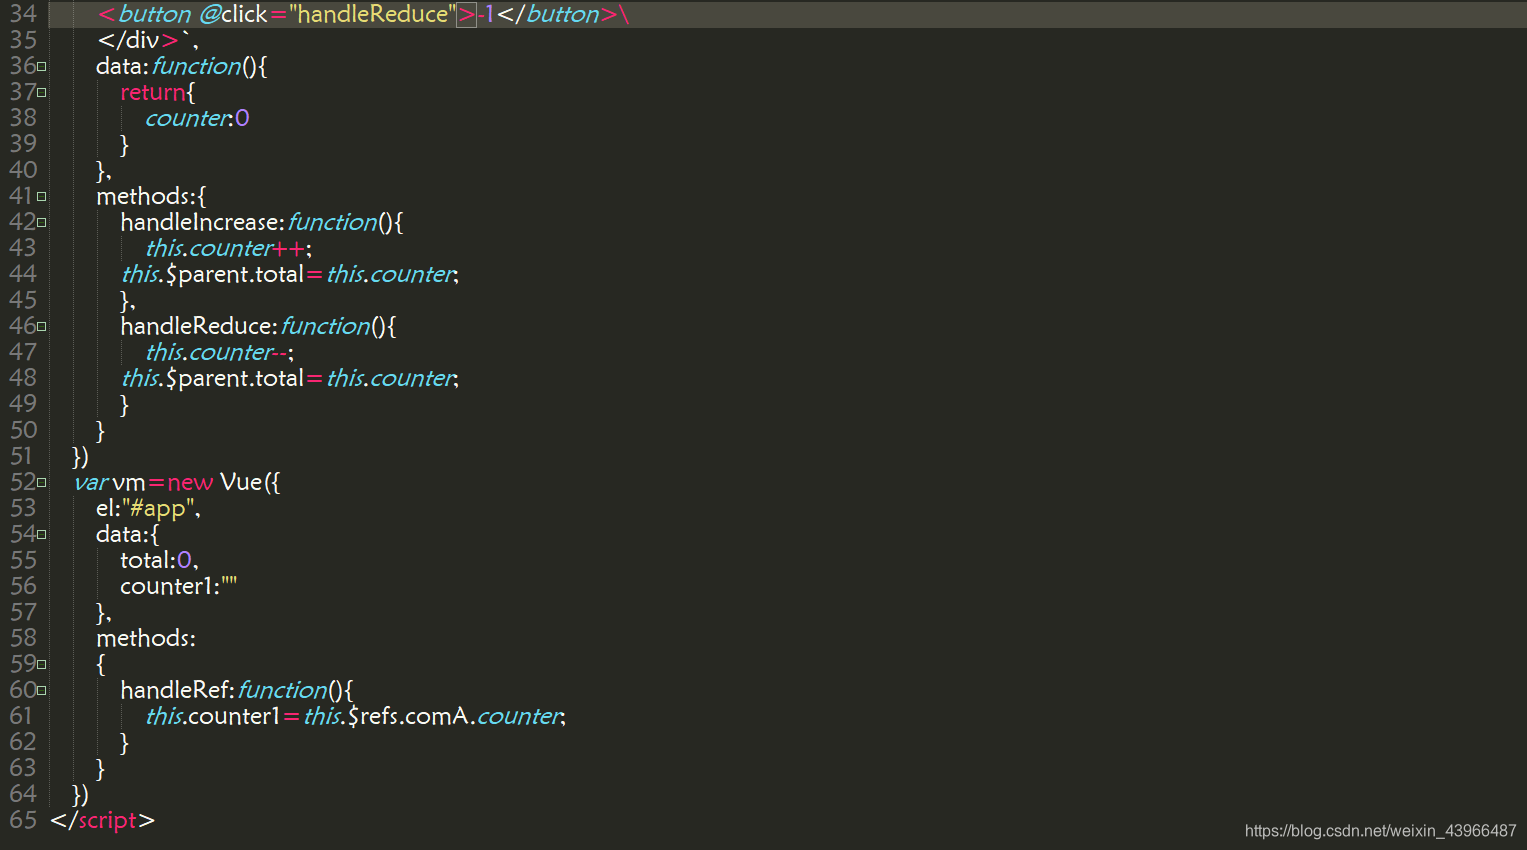Screen dimensions: 1527x850
Task: Click 'this.counter1' on line 61
Action: (x=212, y=716)
